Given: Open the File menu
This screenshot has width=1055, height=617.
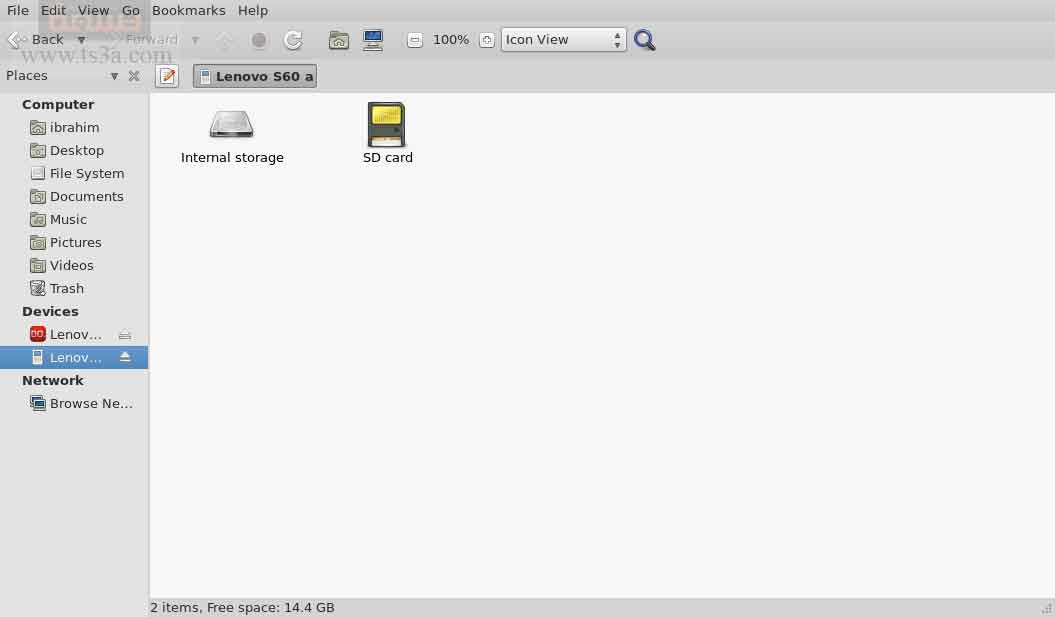Looking at the screenshot, I should click(x=18, y=10).
